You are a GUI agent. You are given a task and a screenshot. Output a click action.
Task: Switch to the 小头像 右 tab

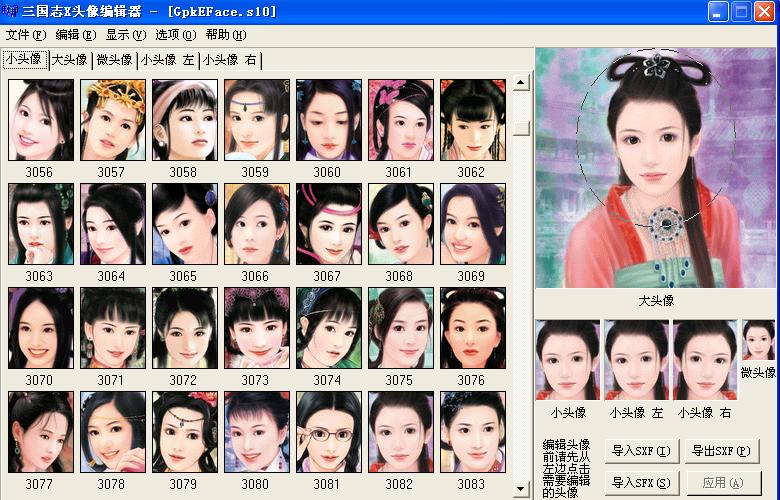coord(229,60)
